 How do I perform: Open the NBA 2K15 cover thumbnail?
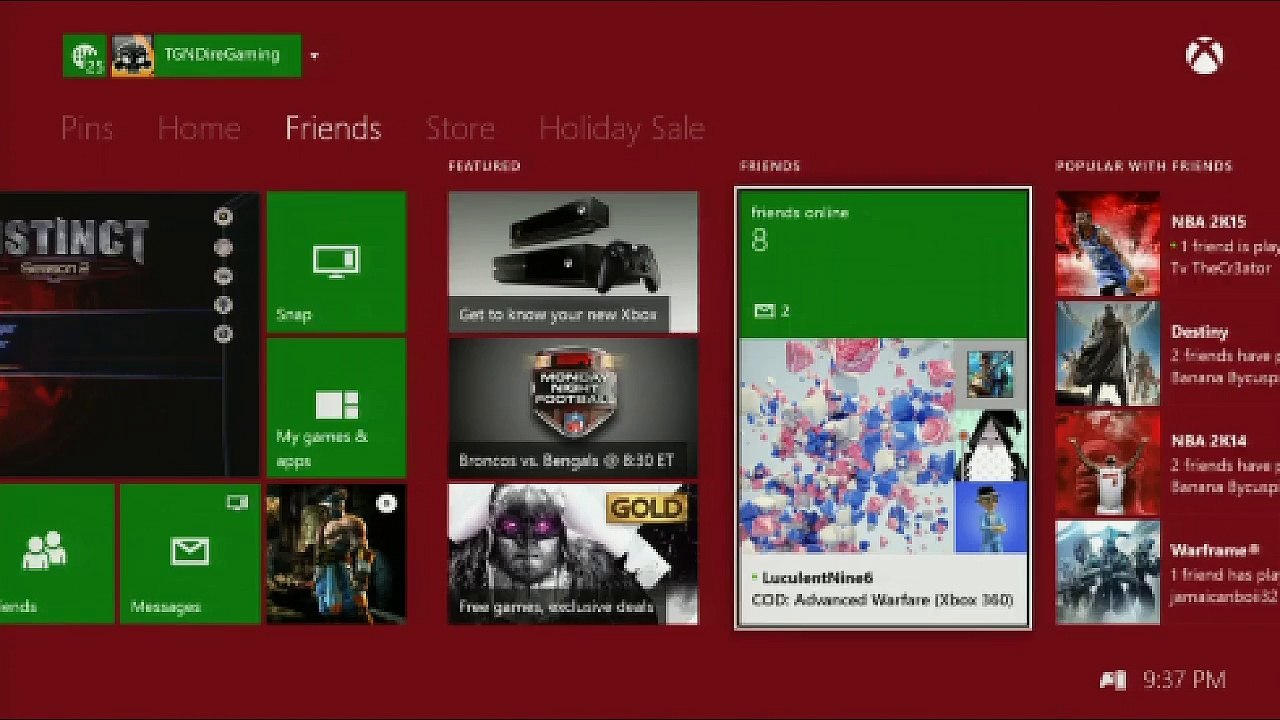point(1108,244)
